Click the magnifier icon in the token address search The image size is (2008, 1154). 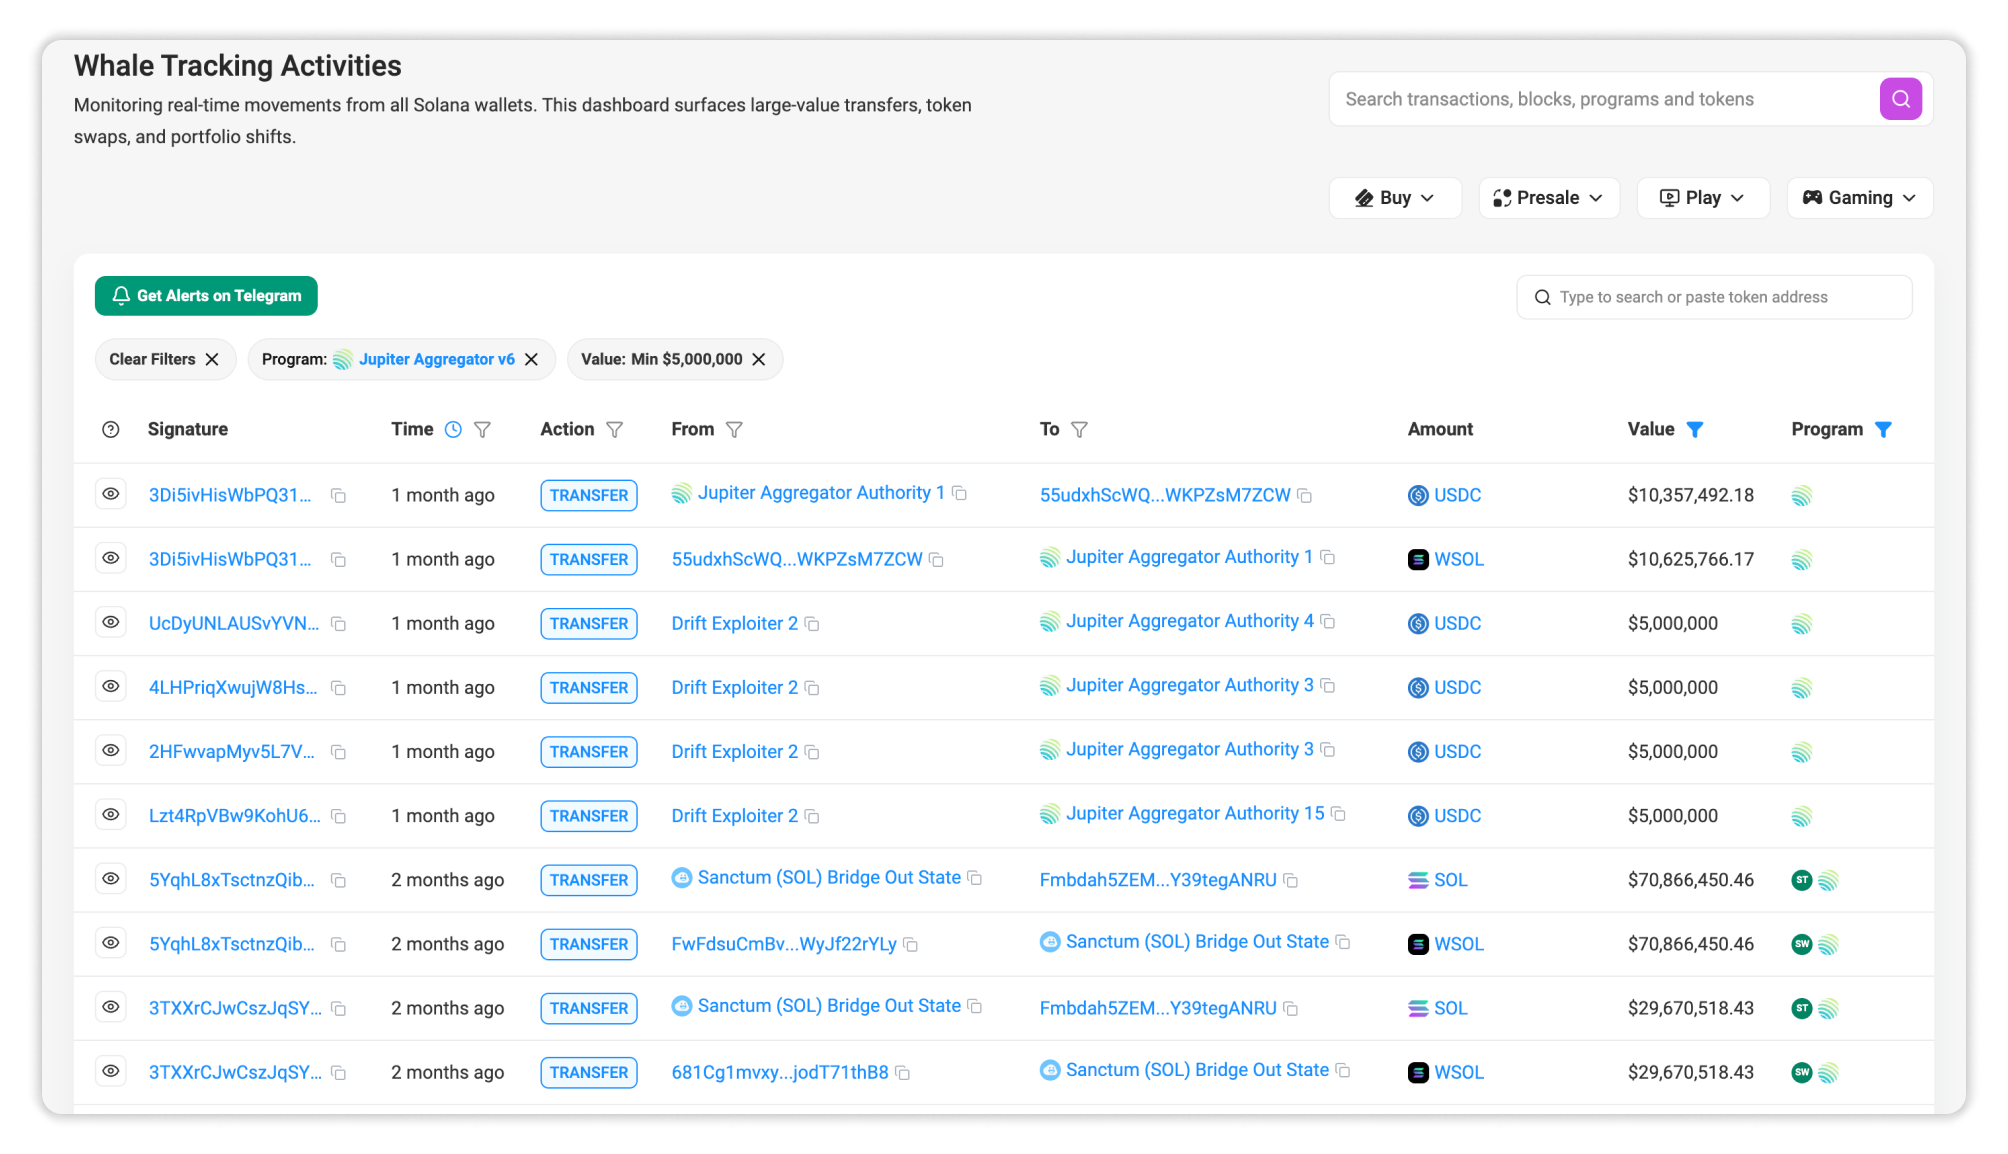(x=1543, y=297)
